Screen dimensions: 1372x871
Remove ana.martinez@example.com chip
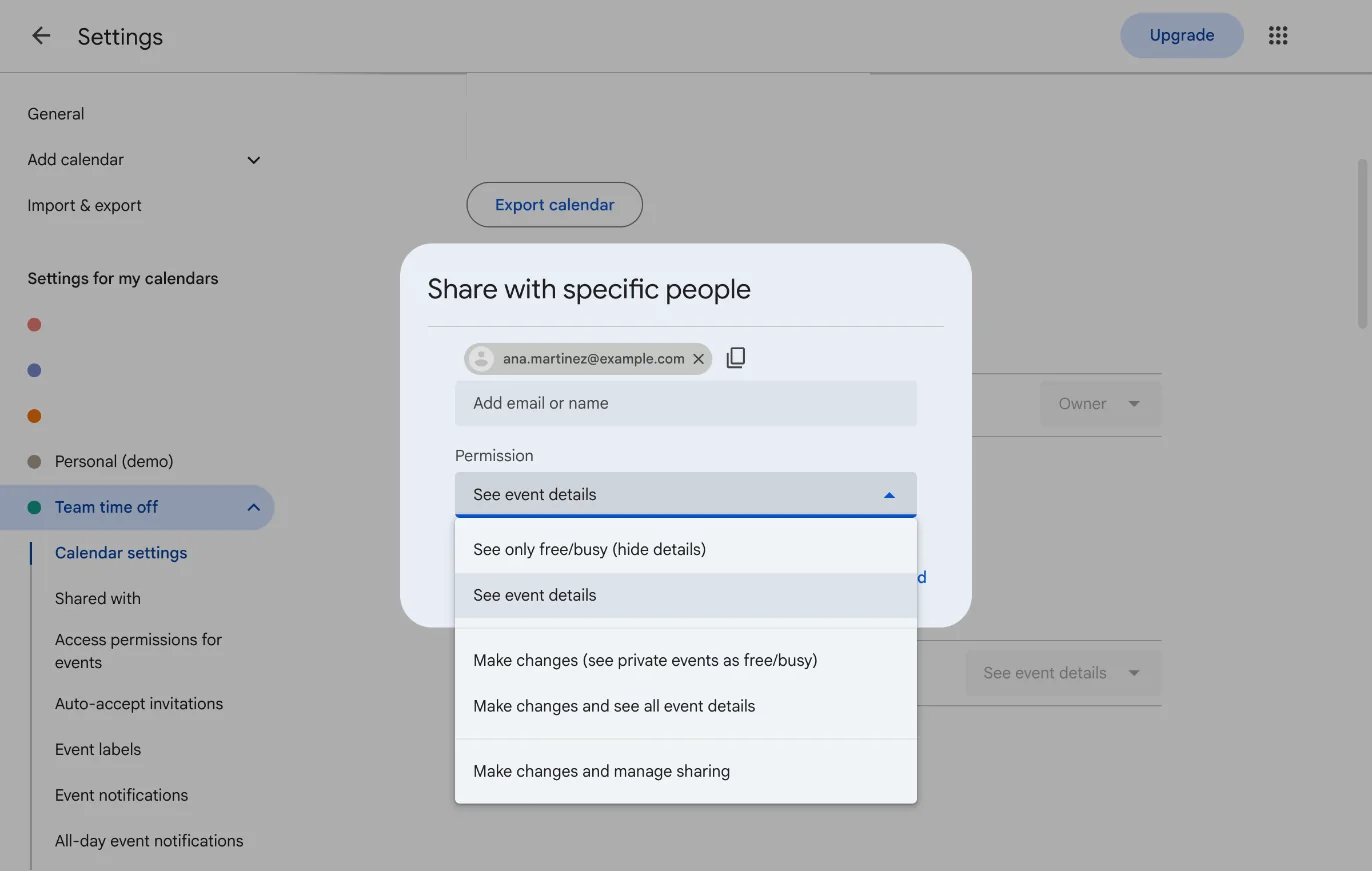tap(698, 359)
